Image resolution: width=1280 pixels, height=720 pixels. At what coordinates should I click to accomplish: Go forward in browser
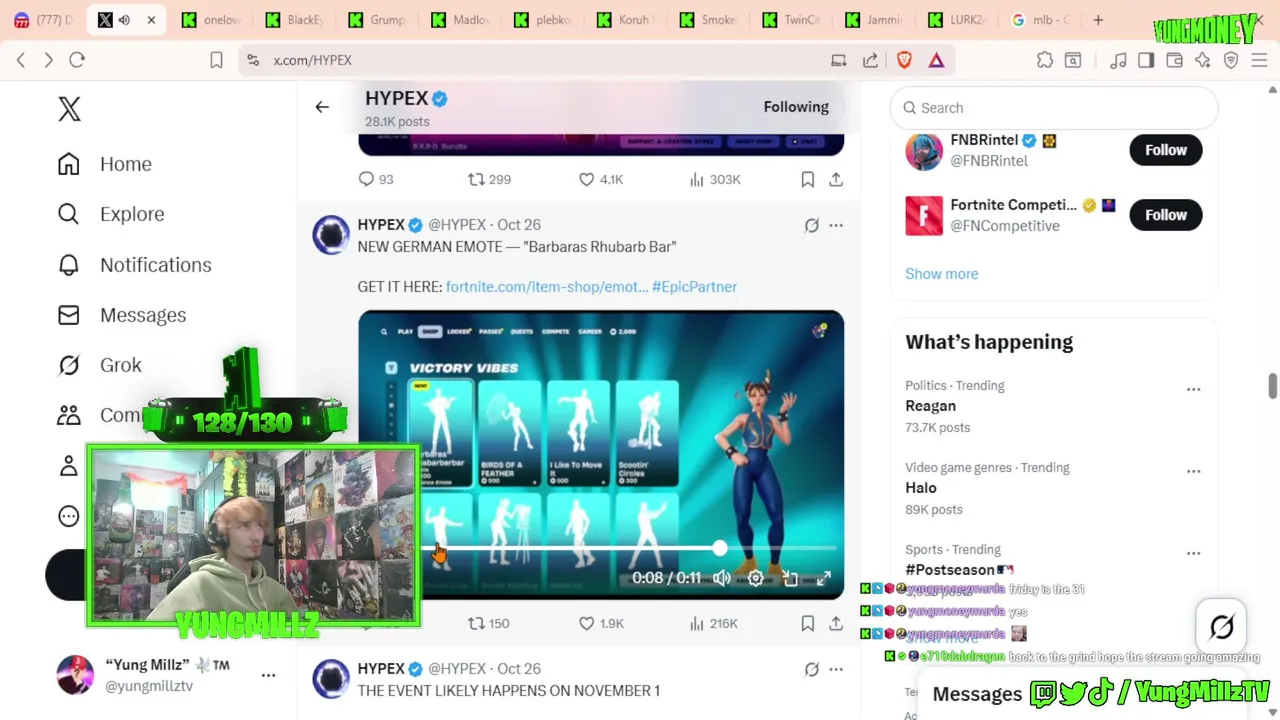[x=48, y=60]
